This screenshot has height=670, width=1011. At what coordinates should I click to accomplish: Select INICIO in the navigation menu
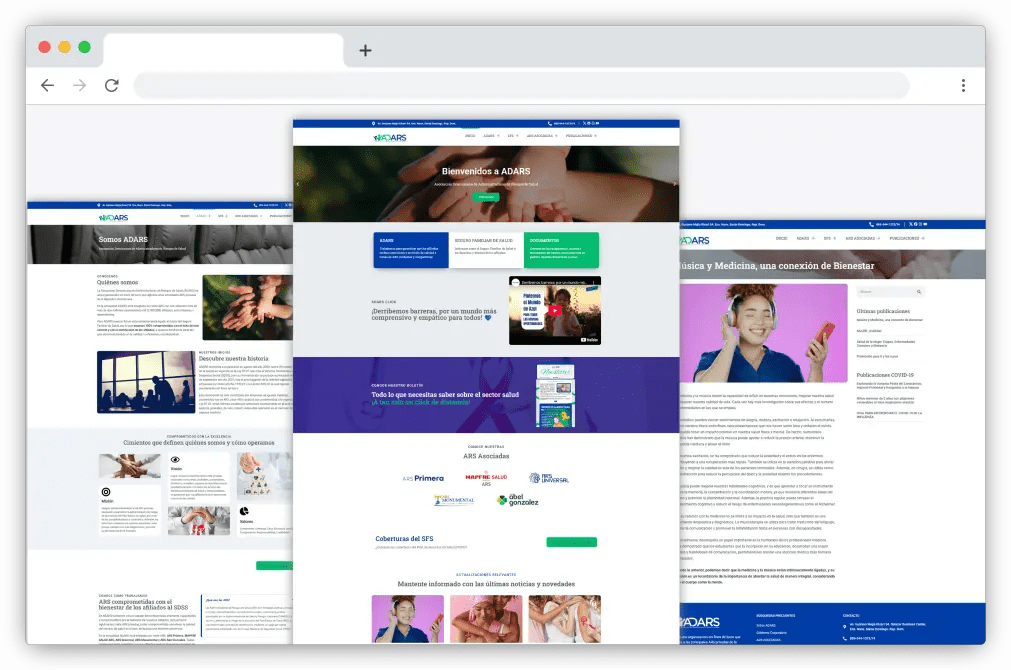click(x=470, y=136)
